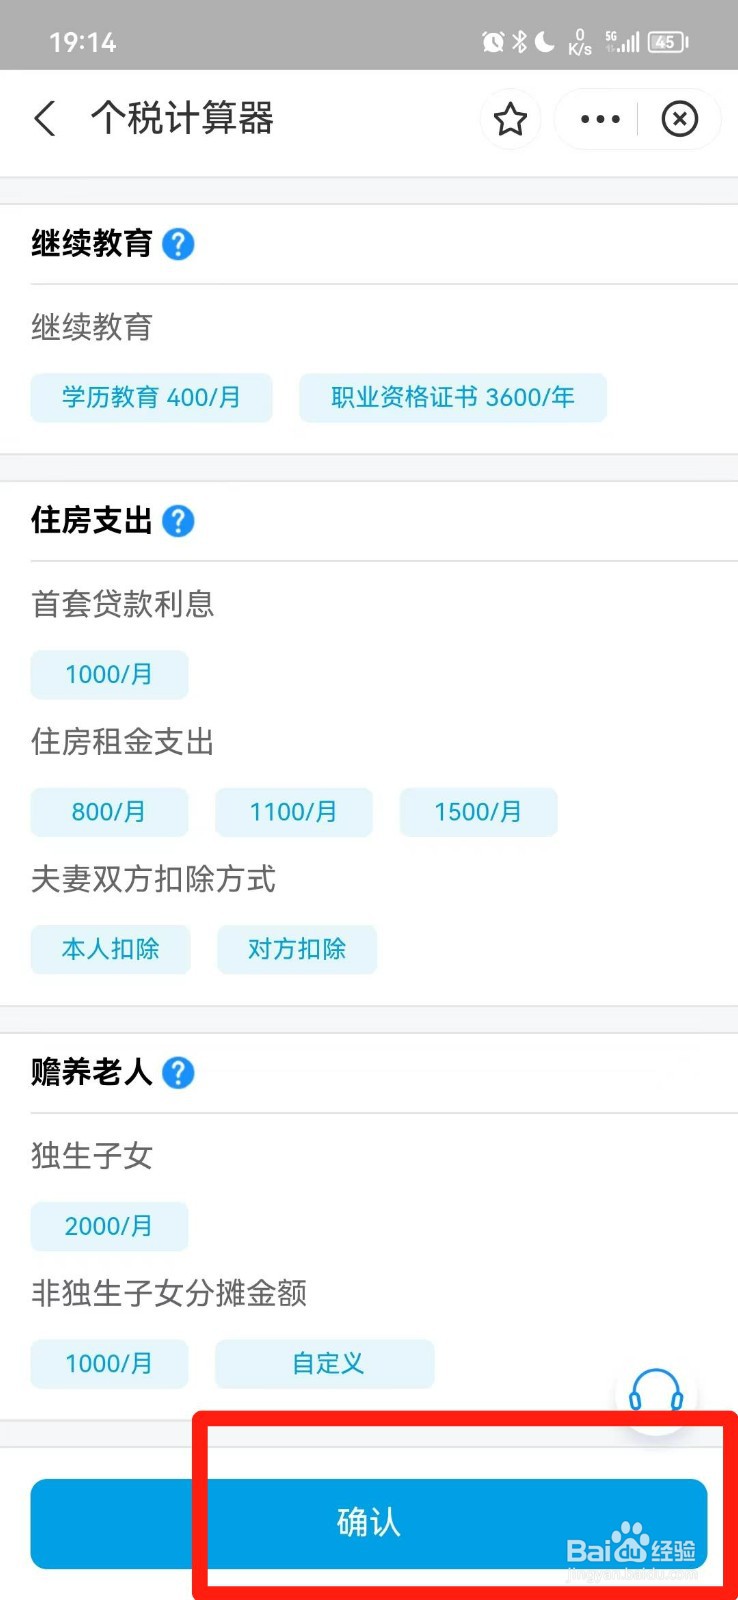
Task: Open customer service headset icon
Action: coord(656,1391)
